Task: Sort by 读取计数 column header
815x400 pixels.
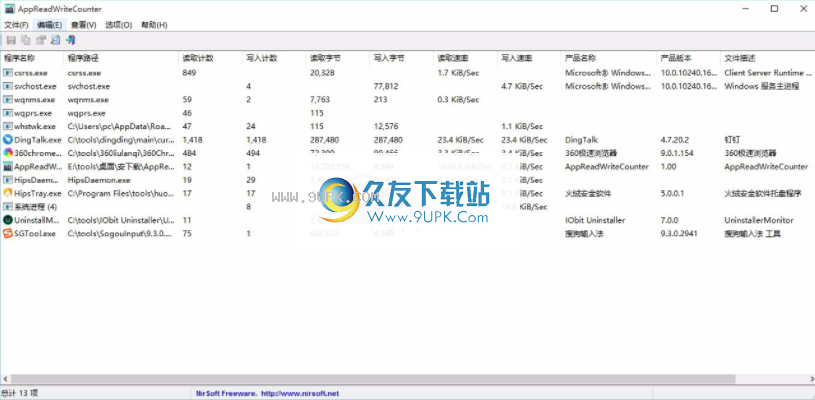Action: 211,58
